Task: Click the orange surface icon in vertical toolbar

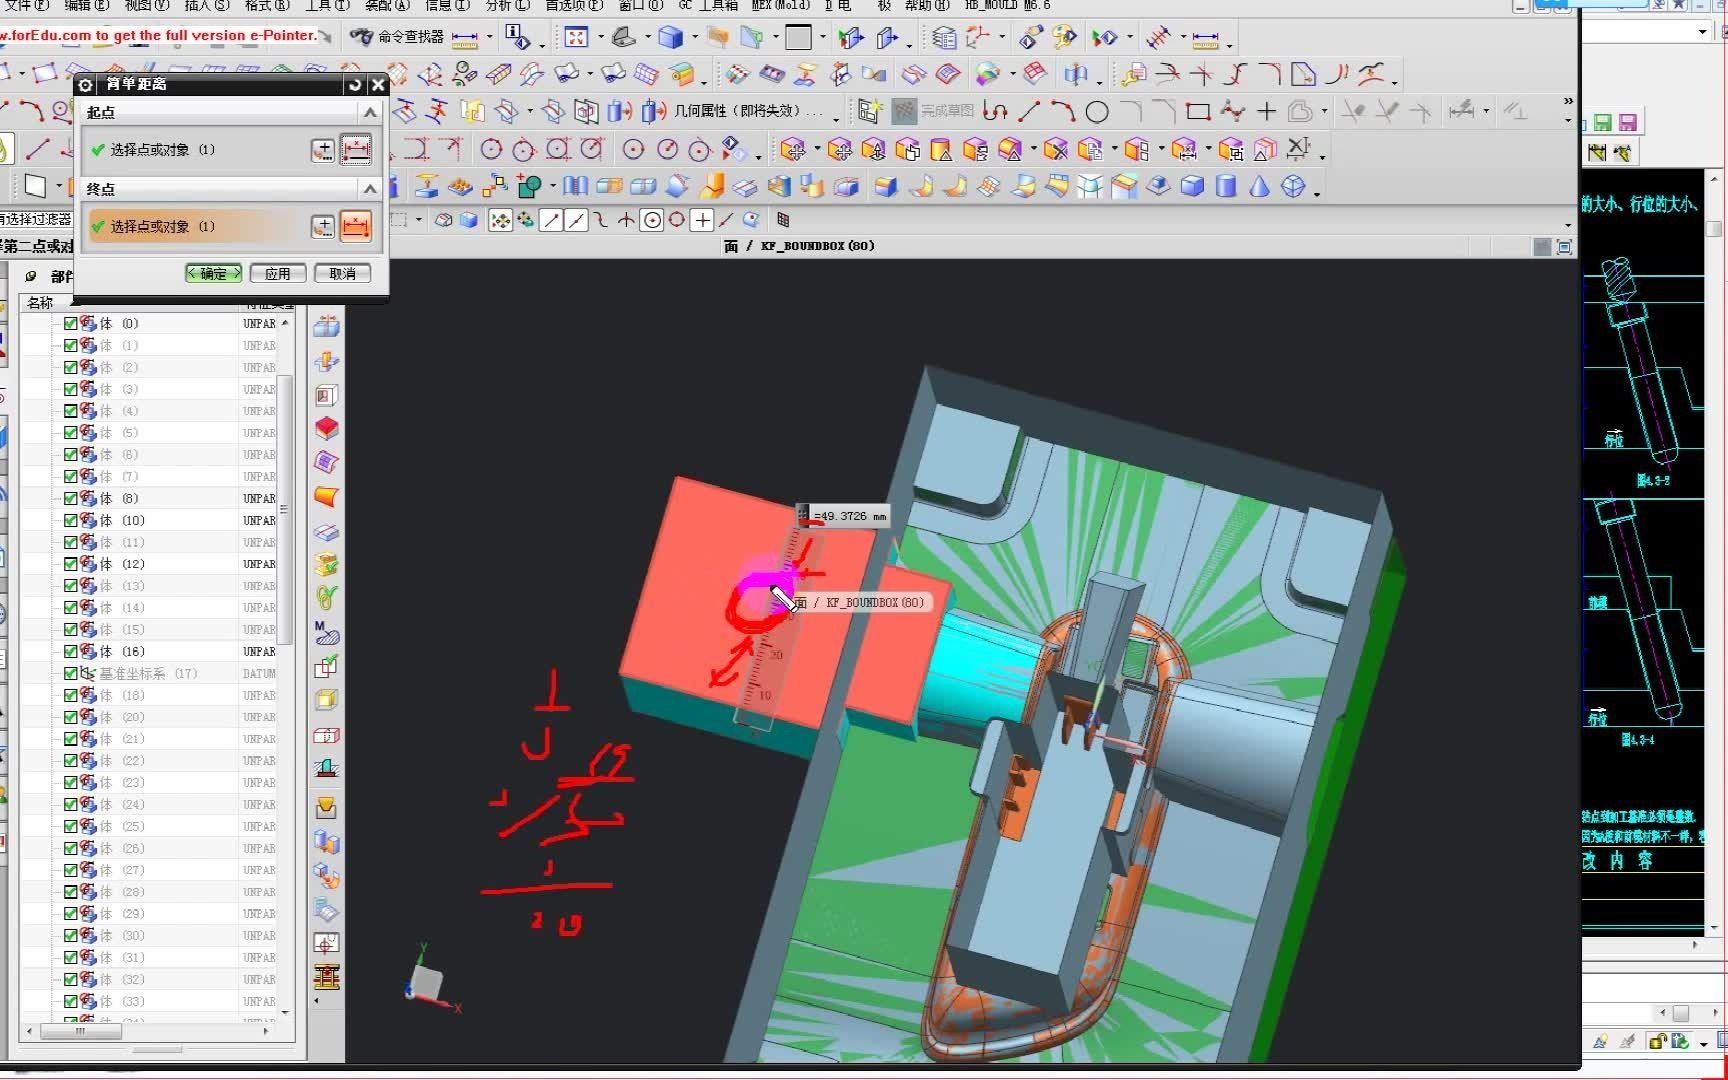Action: [x=326, y=497]
